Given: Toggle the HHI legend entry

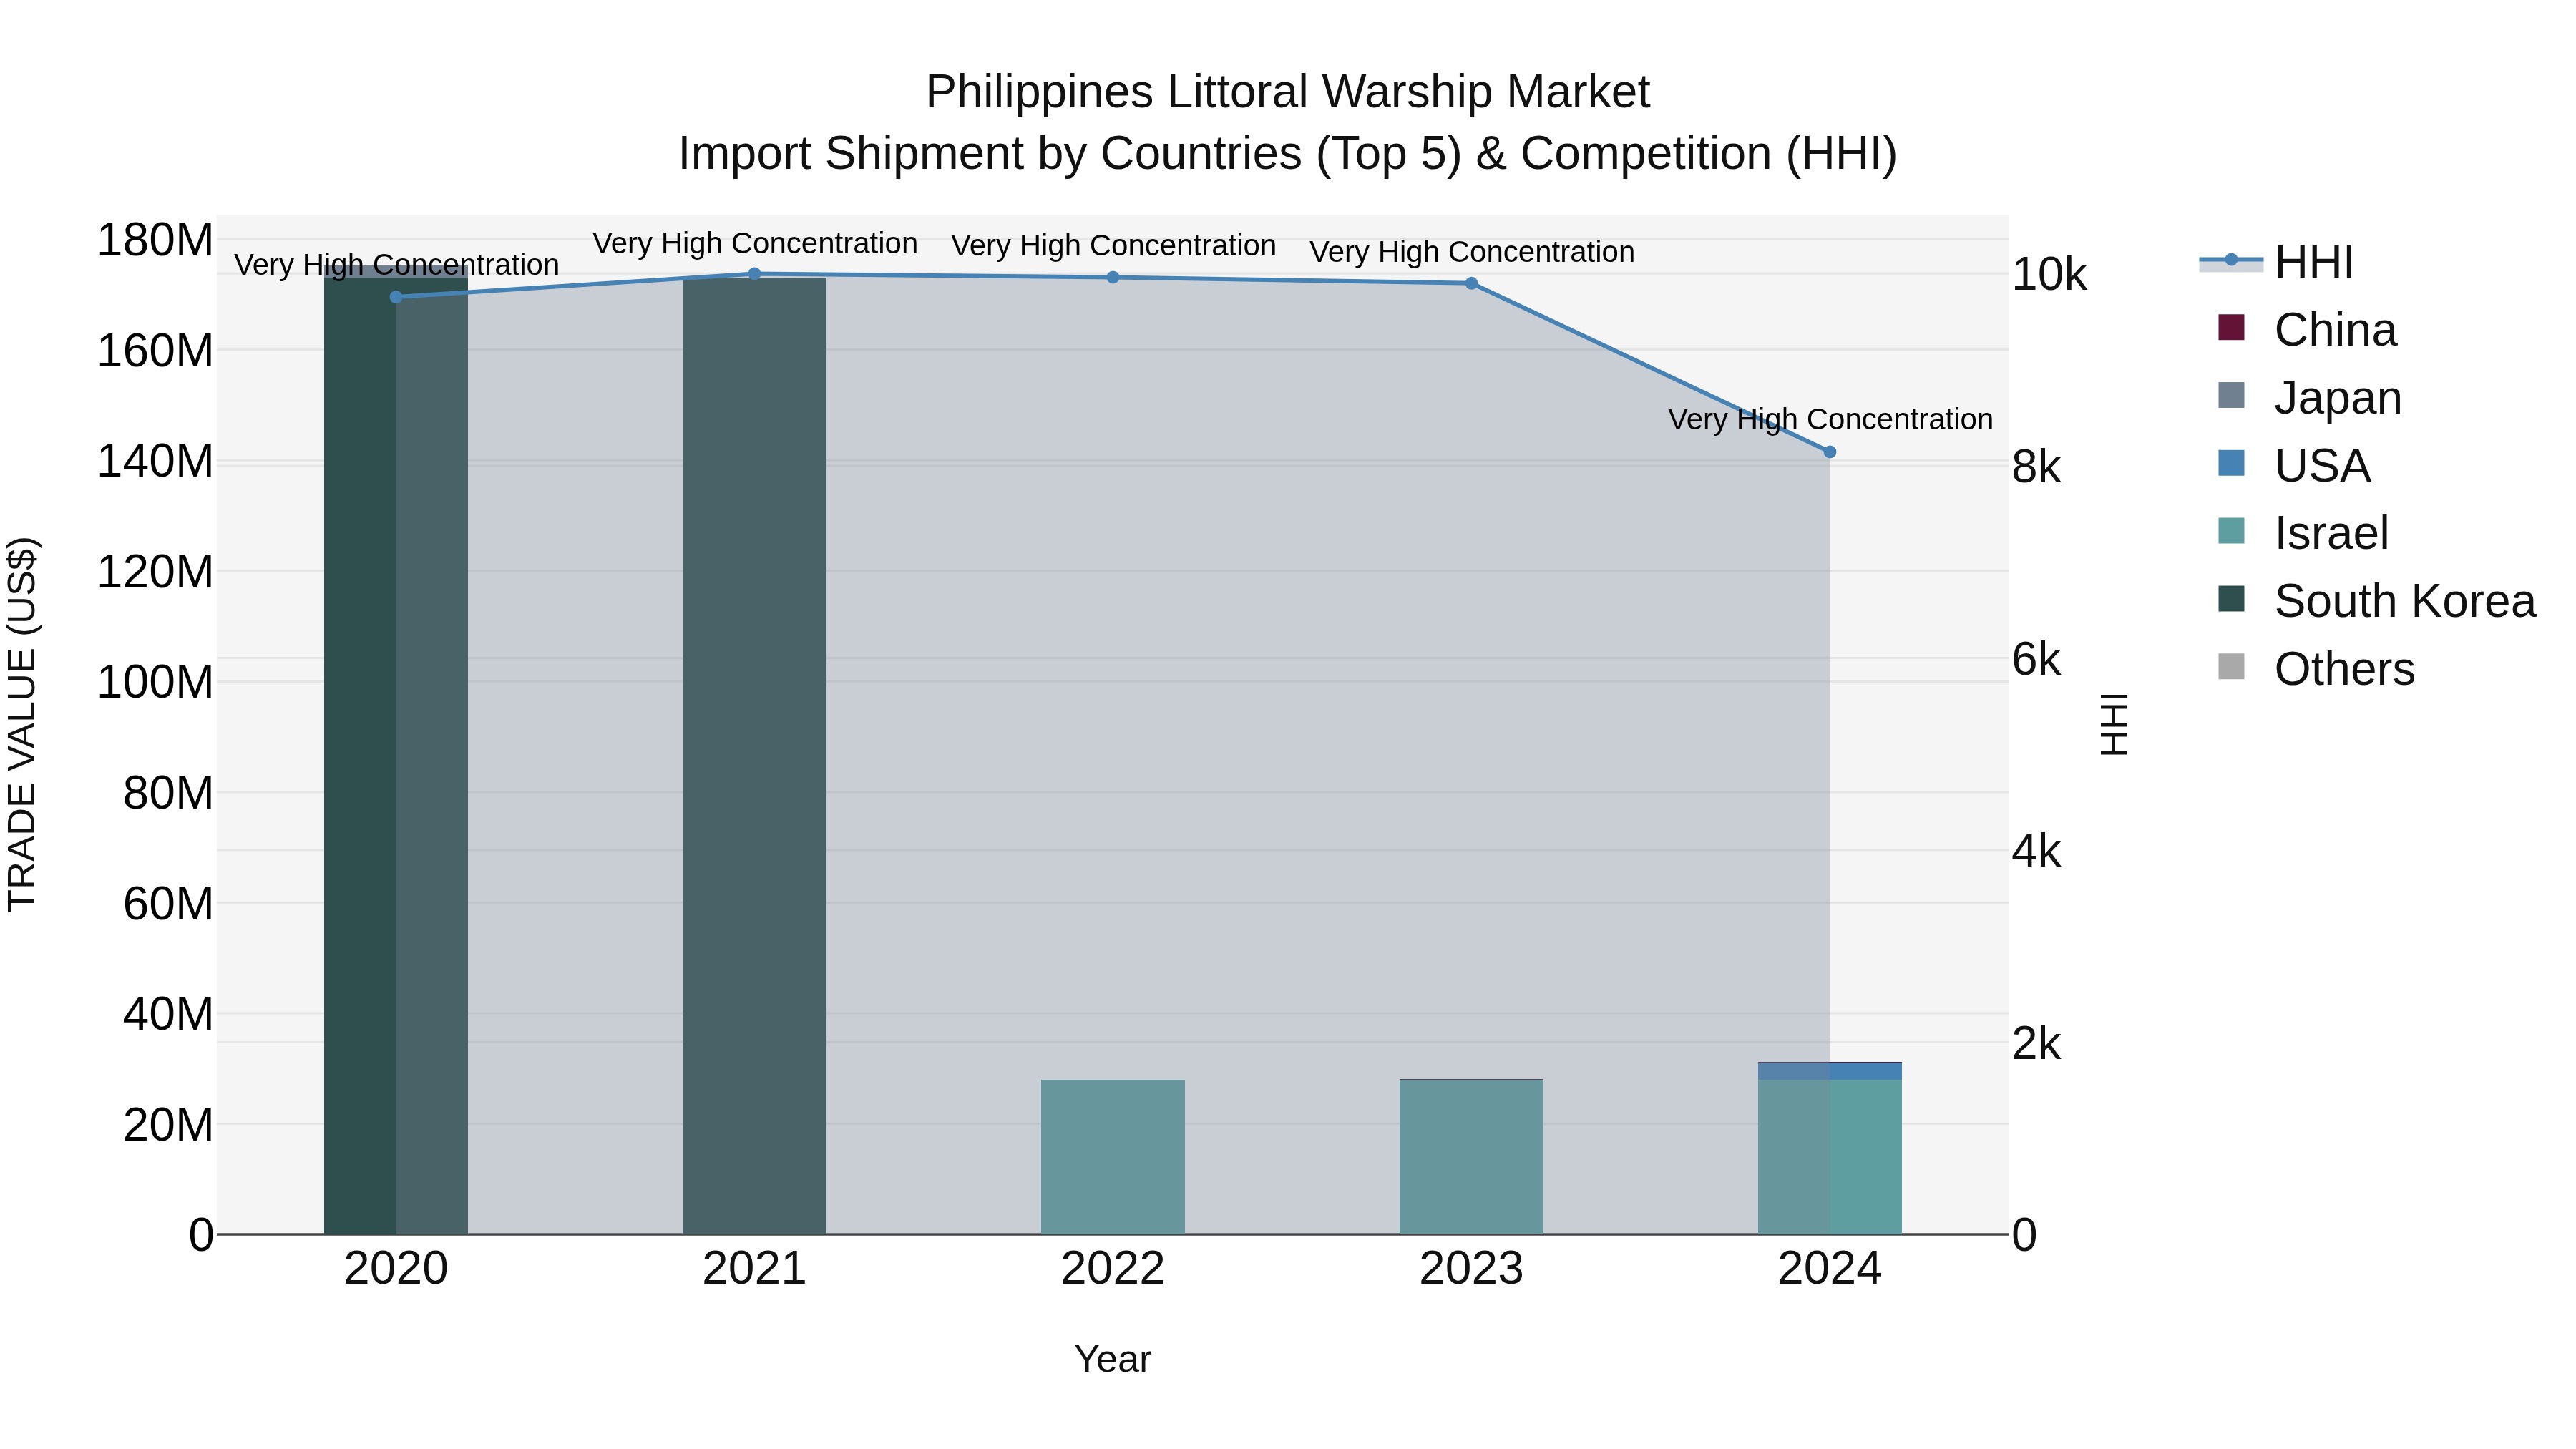Looking at the screenshot, I should click(2276, 262).
